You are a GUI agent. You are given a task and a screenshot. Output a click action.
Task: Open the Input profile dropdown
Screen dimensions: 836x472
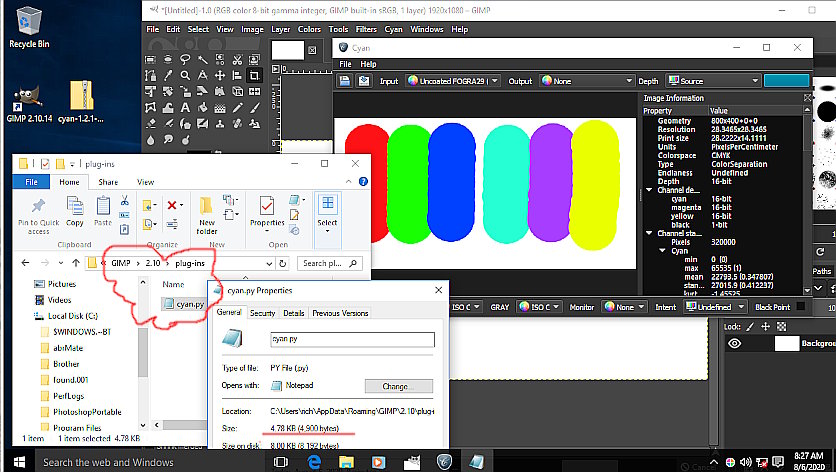(x=452, y=81)
